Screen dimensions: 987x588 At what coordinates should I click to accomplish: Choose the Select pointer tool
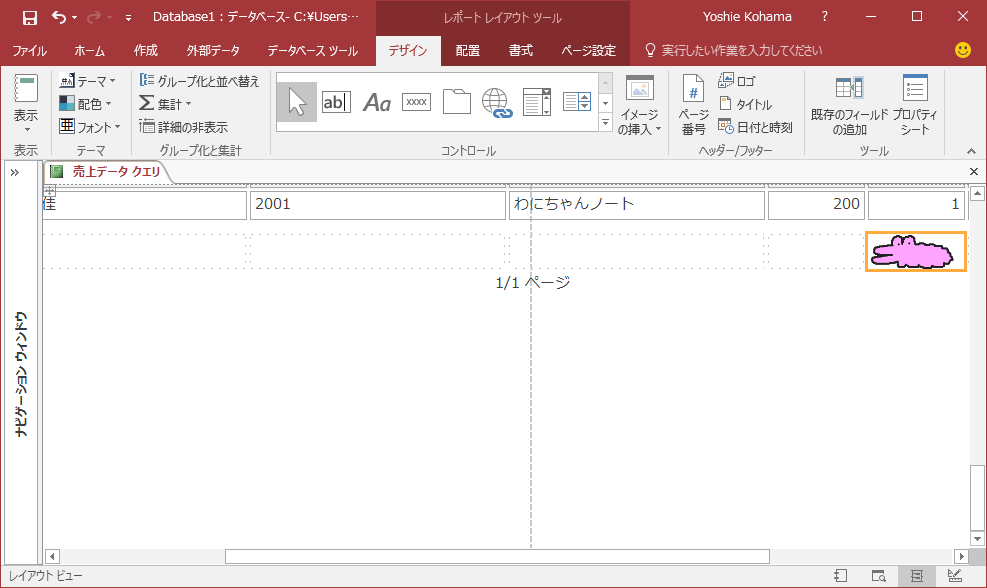296,102
